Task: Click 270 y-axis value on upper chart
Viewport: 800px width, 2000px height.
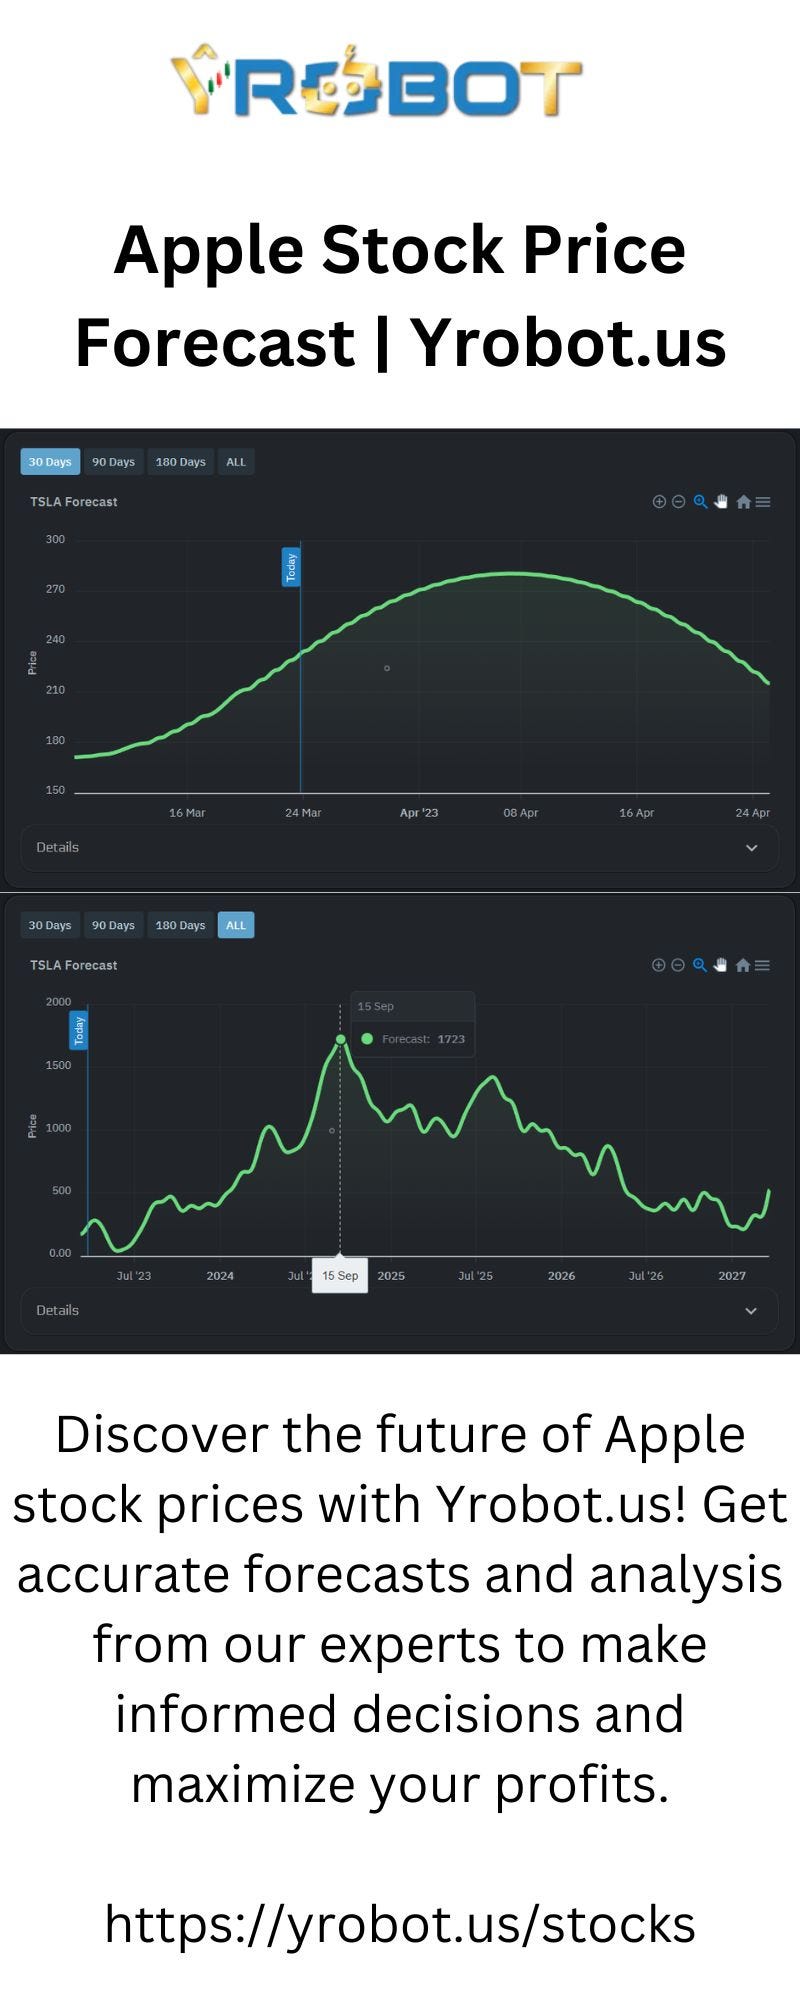Action: pyautogui.click(x=55, y=590)
